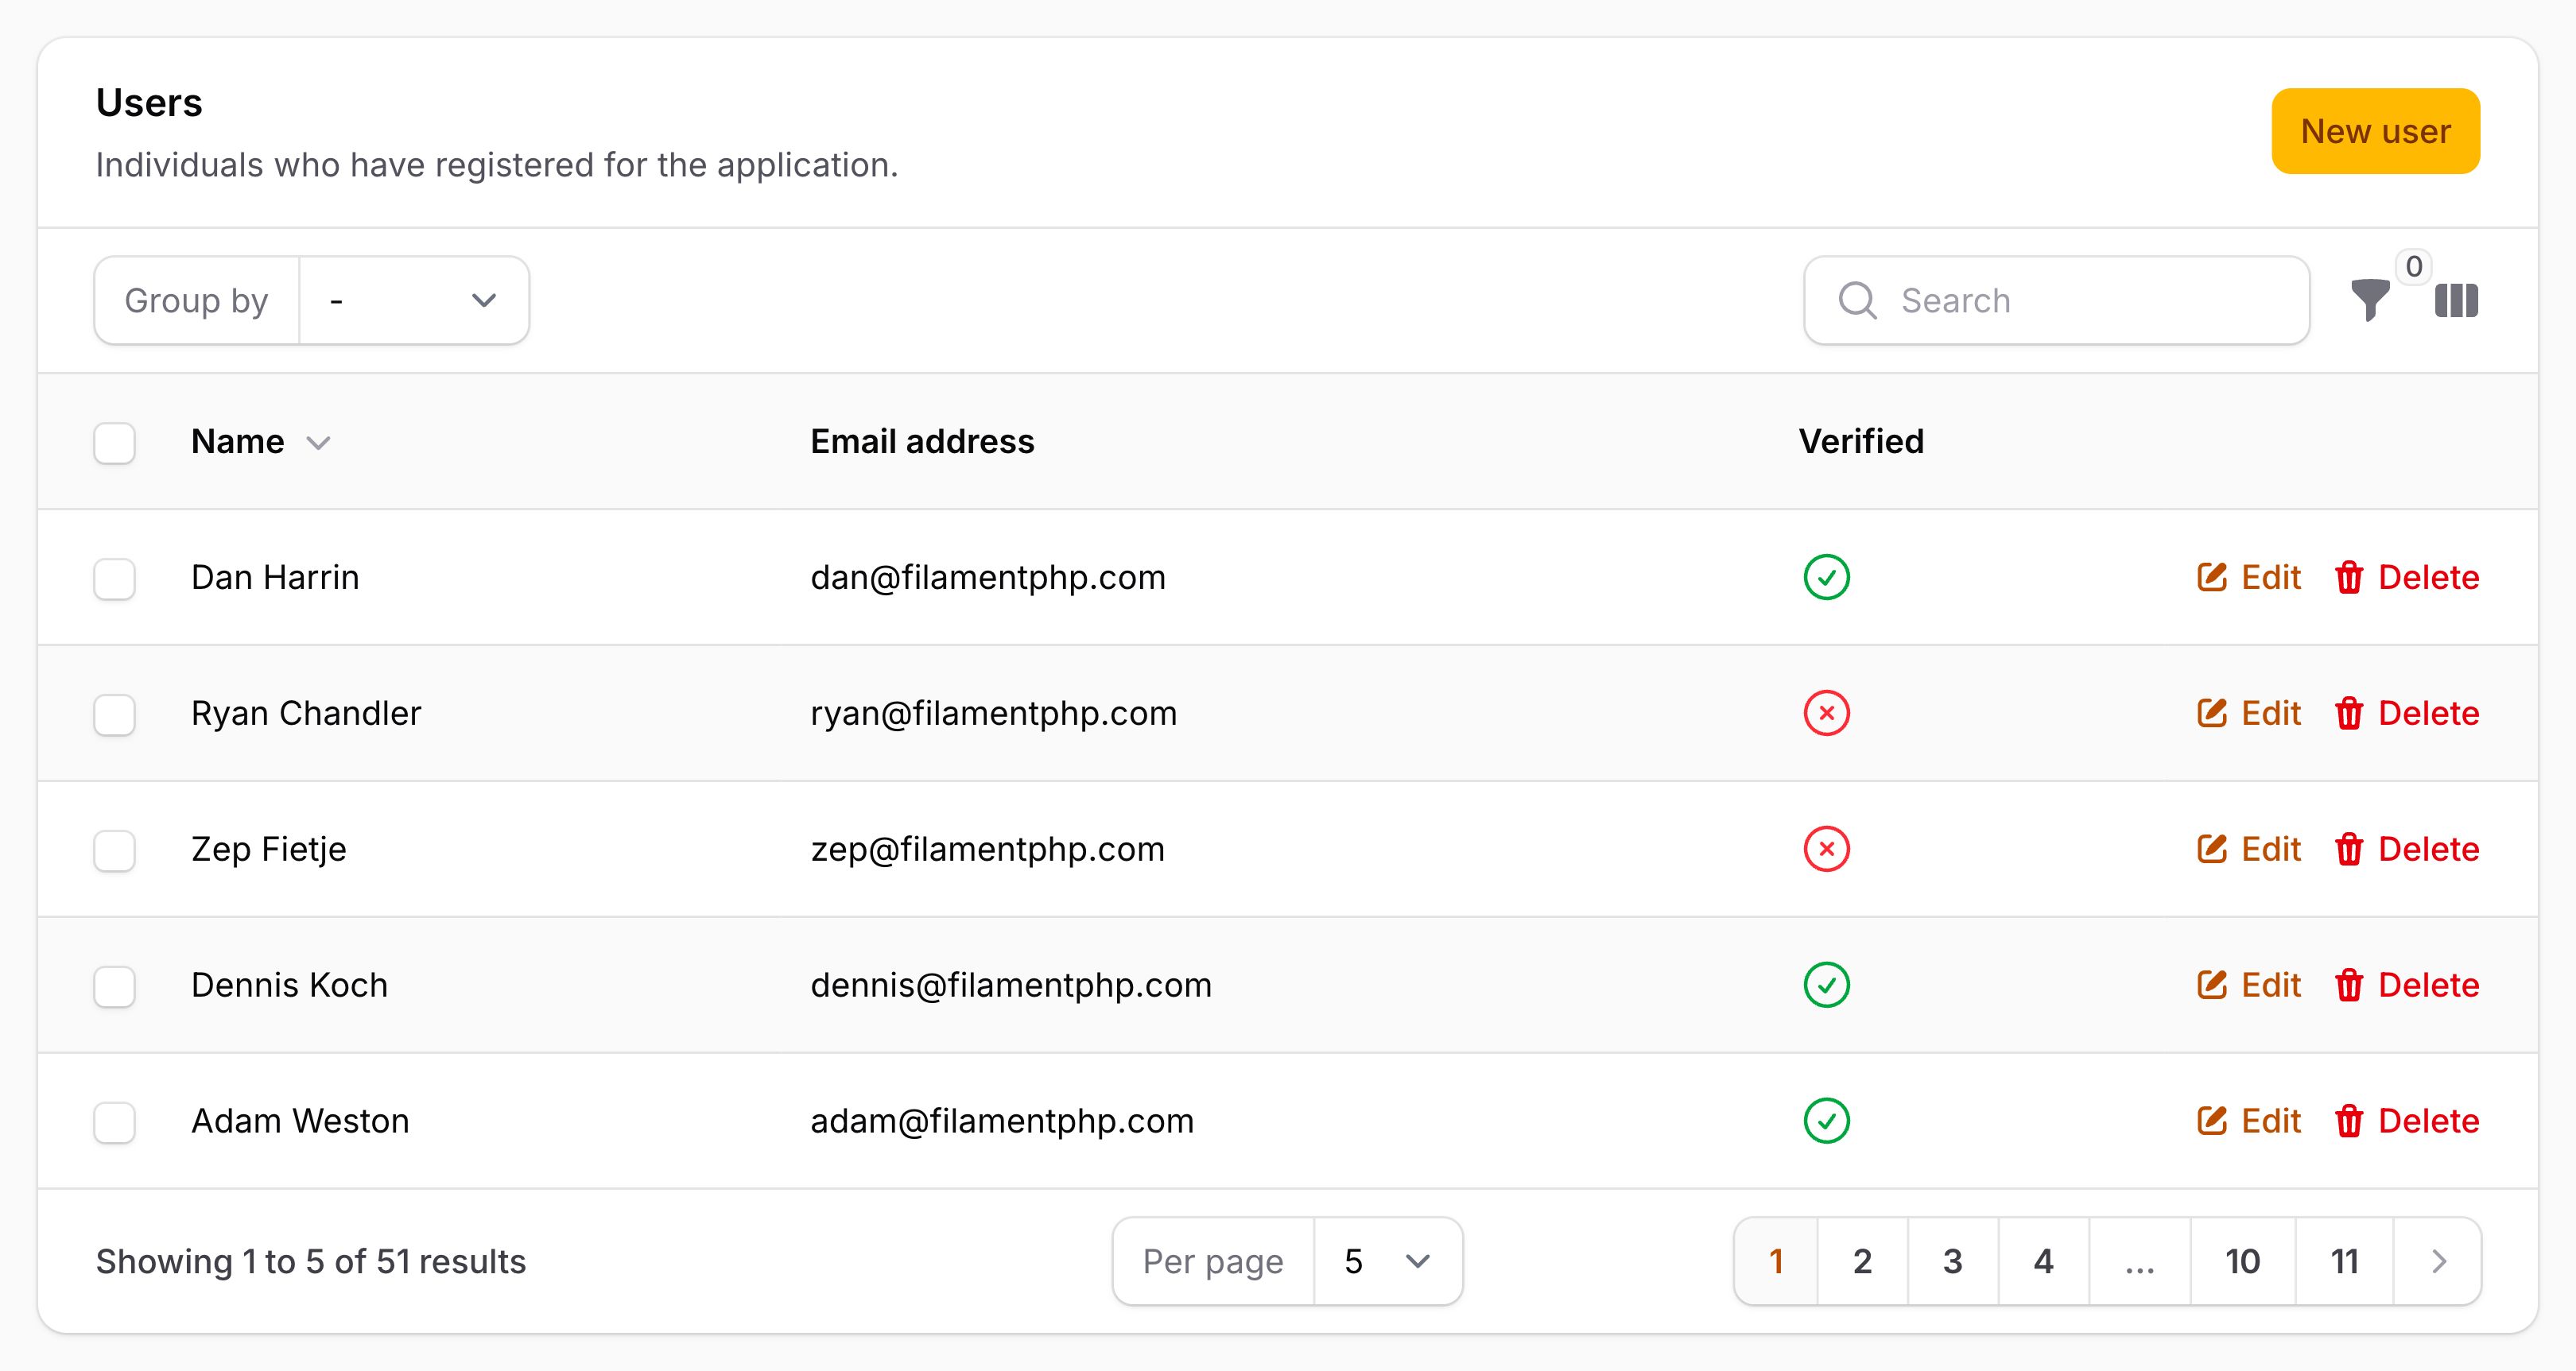Go to page 3
Viewport: 2576px width, 1371px height.
[1953, 1261]
